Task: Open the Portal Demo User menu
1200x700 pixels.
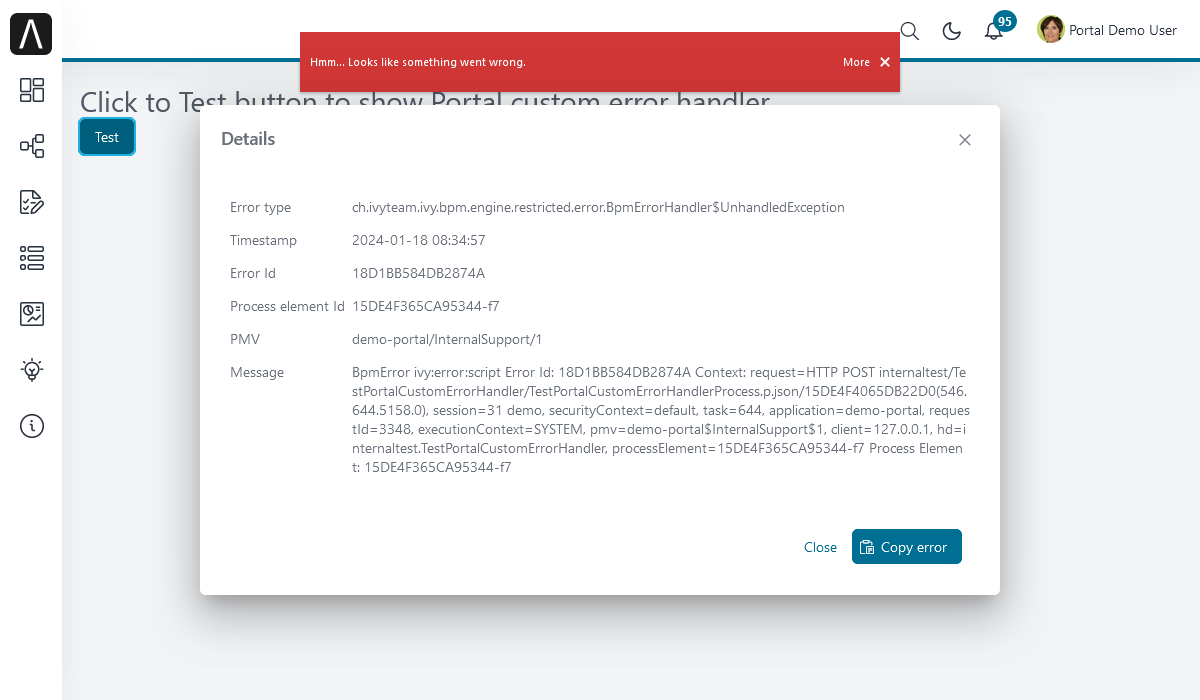Action: point(1107,30)
